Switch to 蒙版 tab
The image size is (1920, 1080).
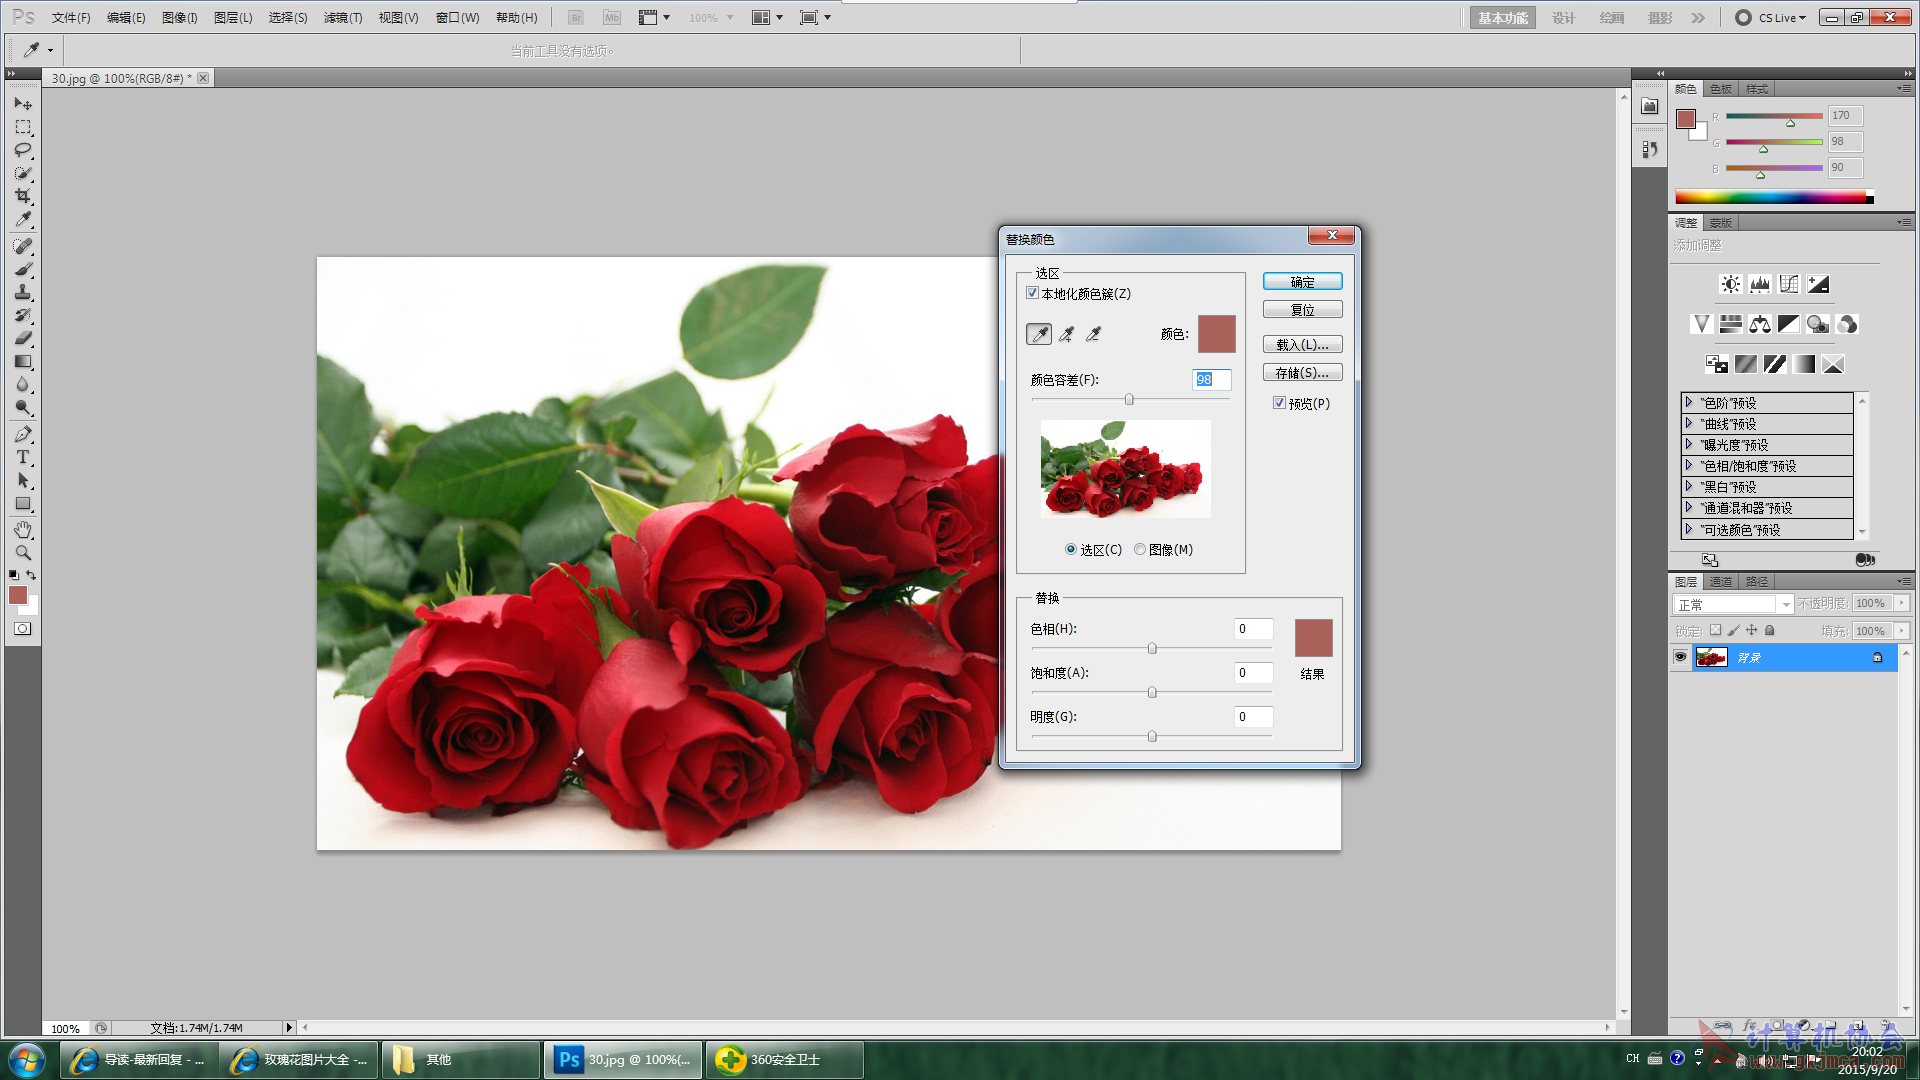click(x=1721, y=223)
